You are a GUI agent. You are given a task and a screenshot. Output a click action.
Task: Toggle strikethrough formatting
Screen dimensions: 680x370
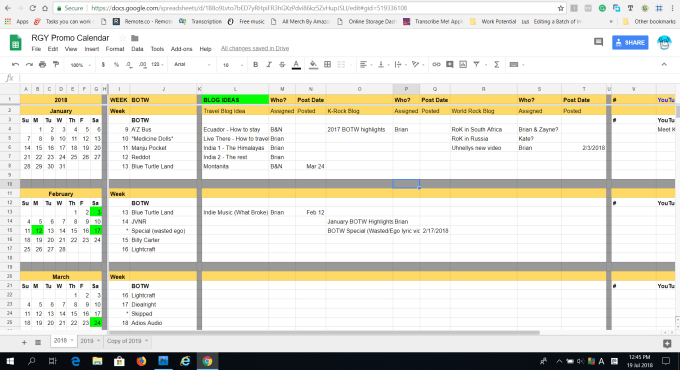[282, 65]
